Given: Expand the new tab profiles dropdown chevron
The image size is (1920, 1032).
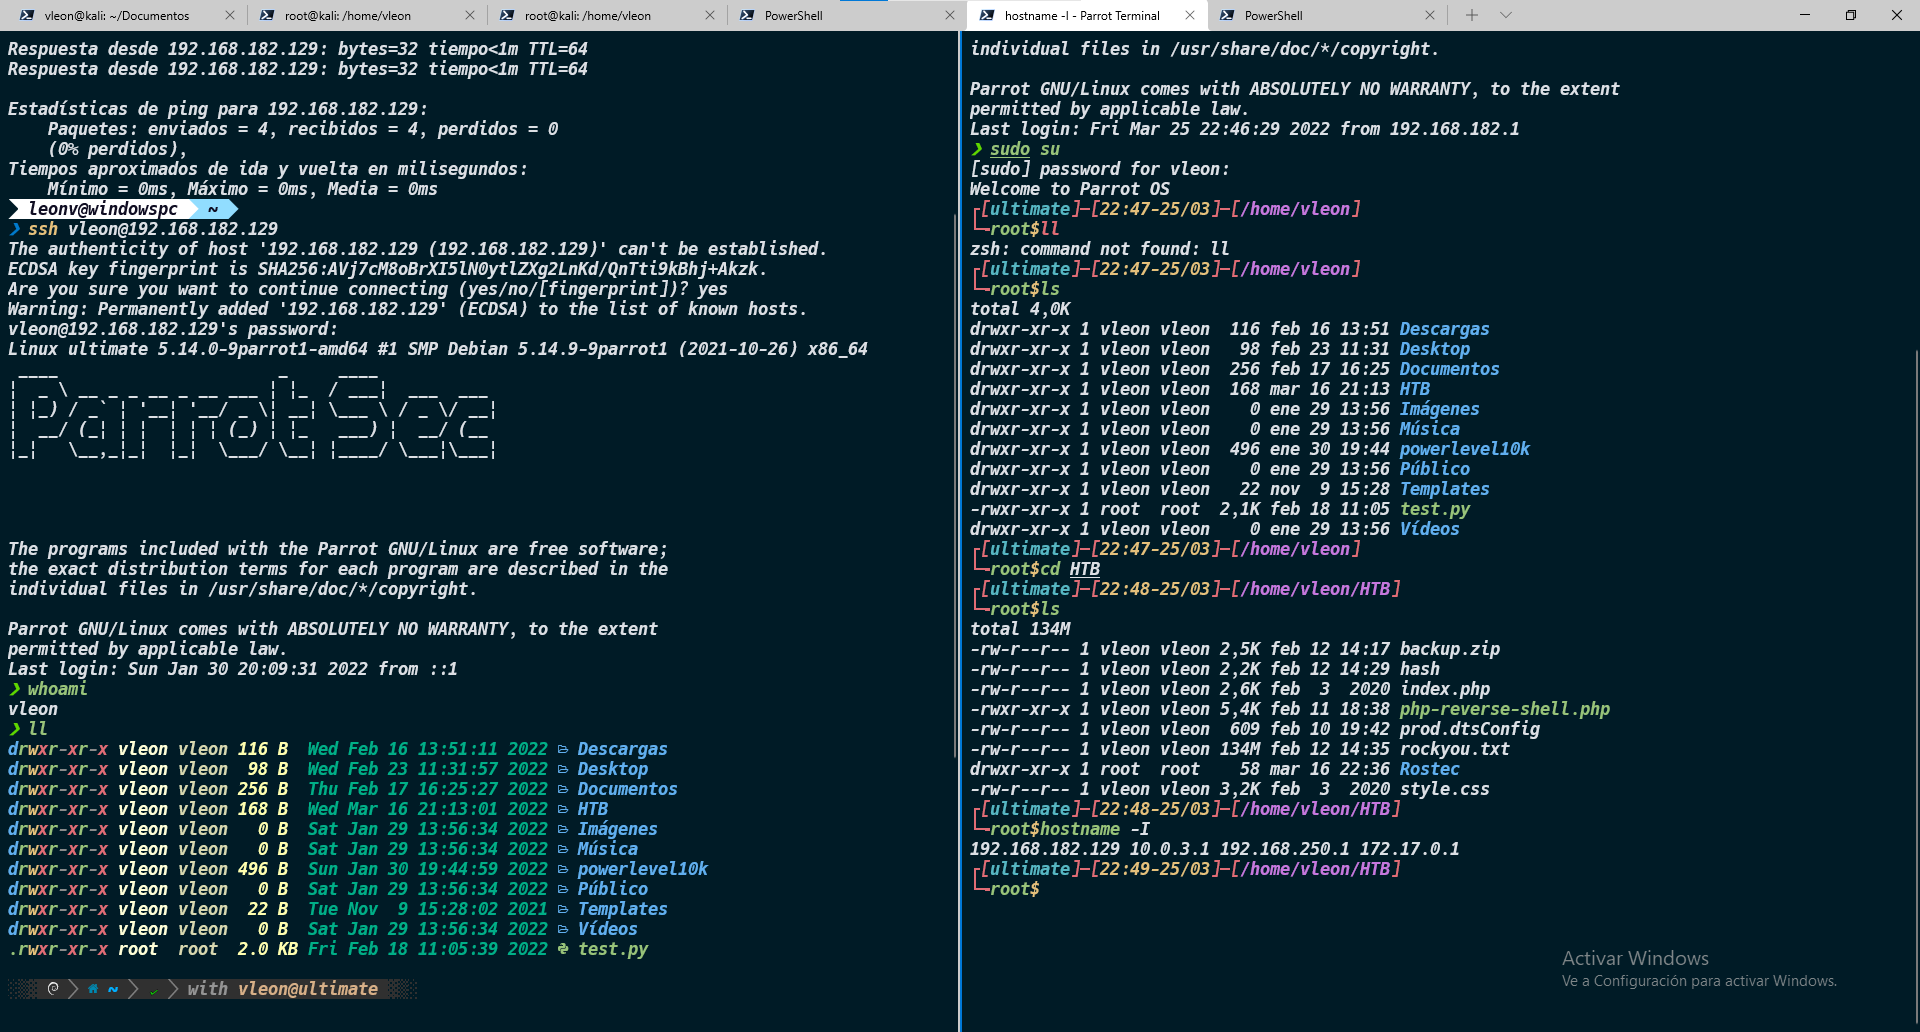Looking at the screenshot, I should 1506,16.
